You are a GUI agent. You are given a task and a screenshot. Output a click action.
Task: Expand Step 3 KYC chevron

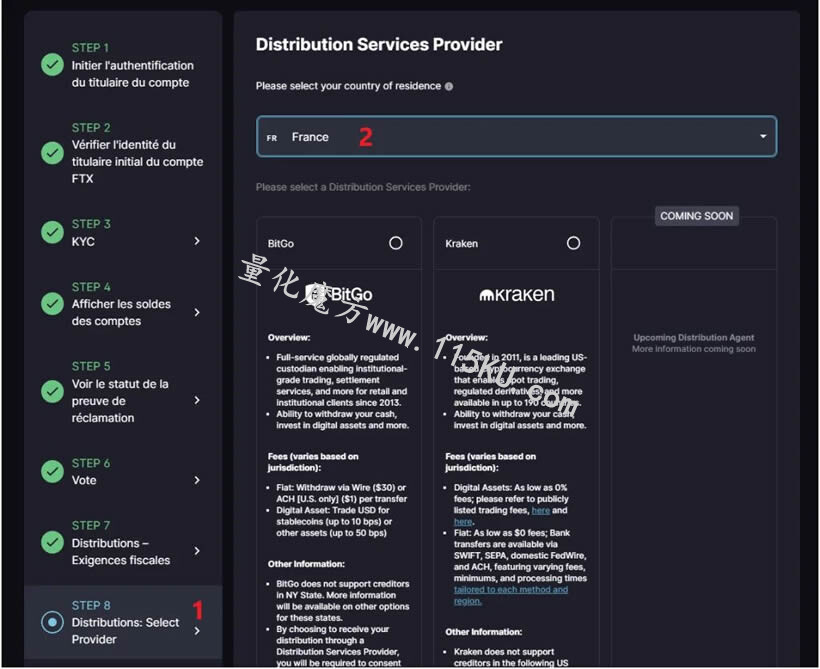[197, 241]
